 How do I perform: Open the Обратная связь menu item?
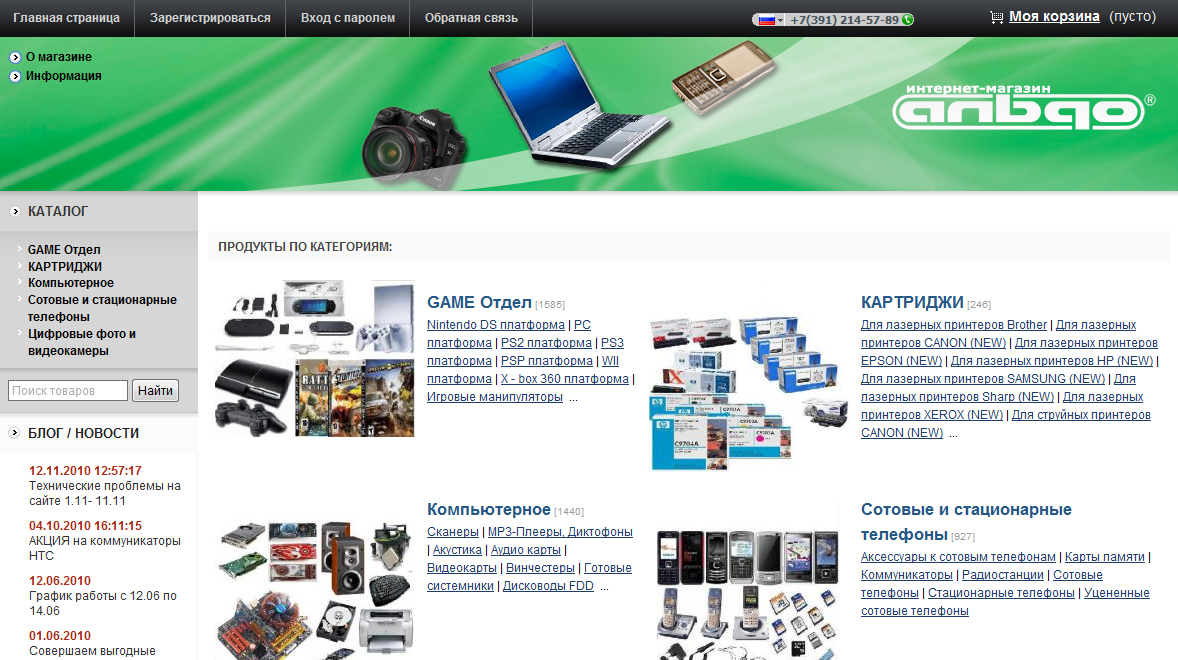click(470, 17)
